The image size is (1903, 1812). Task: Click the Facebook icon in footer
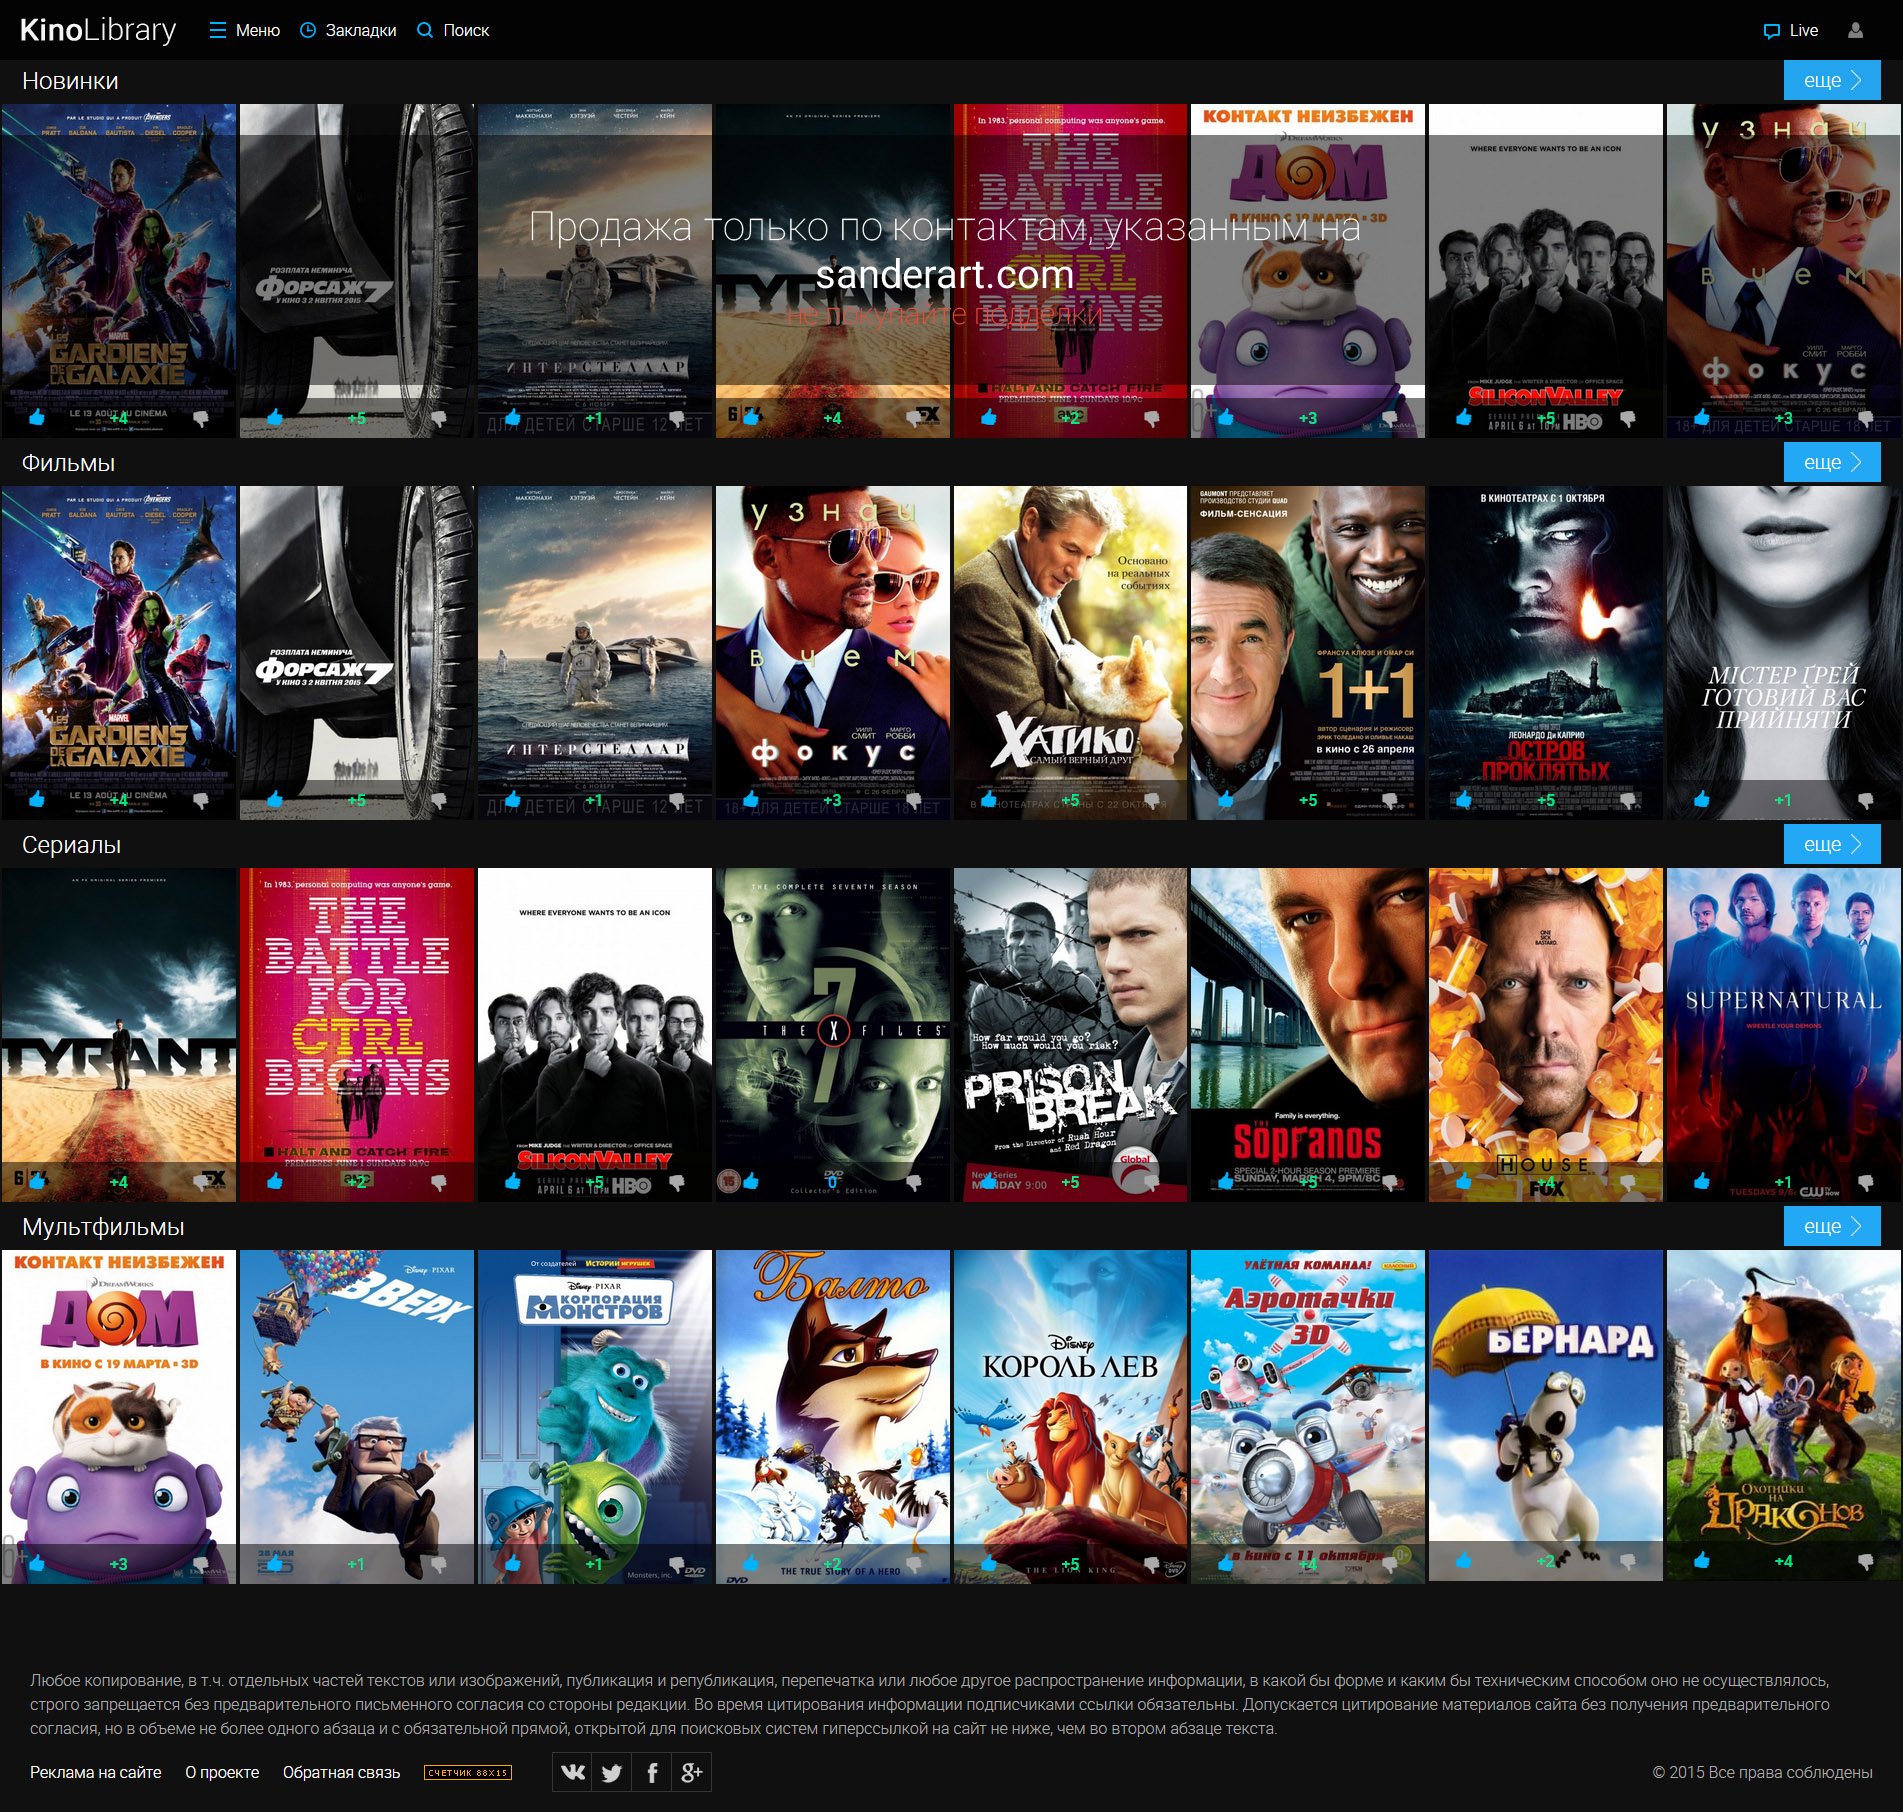[652, 1772]
